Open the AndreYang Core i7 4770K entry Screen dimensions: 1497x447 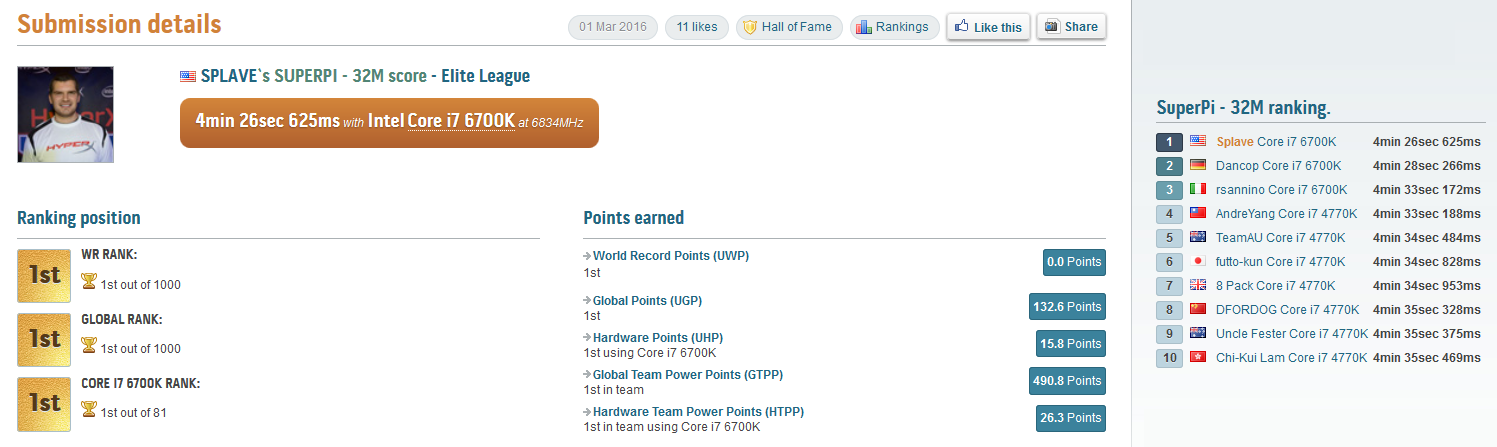point(1286,214)
